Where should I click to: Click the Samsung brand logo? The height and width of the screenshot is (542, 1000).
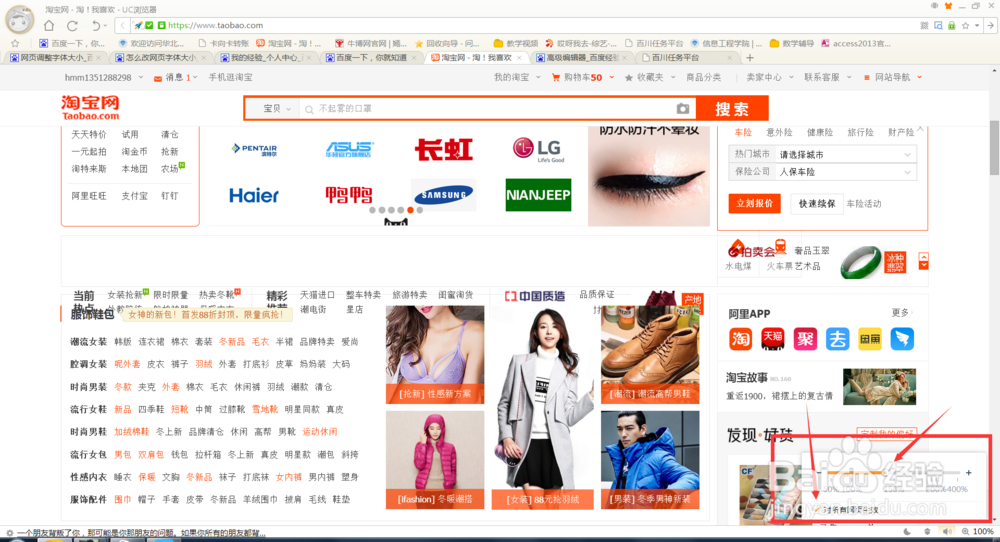[444, 194]
